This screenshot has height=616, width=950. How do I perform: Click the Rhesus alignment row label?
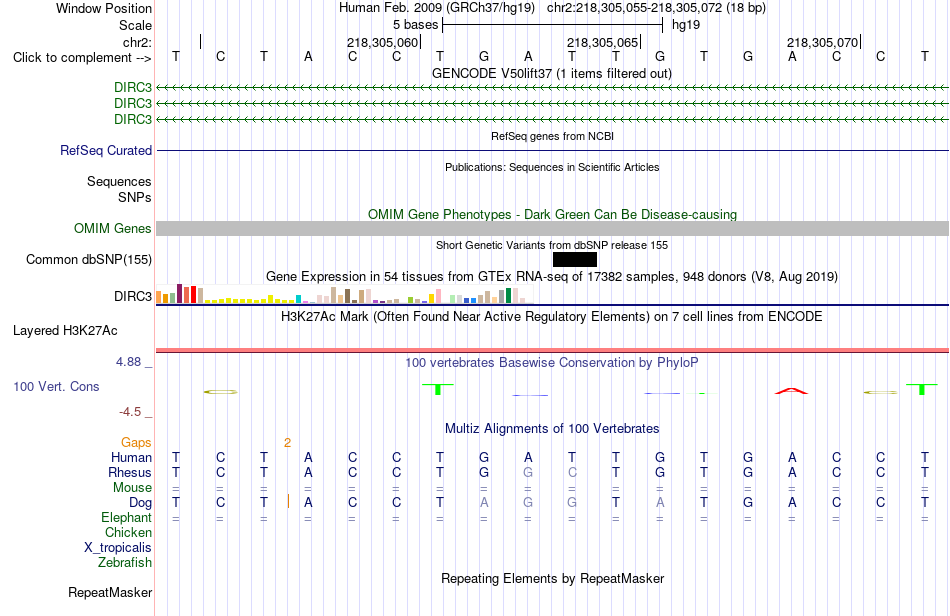tap(130, 472)
